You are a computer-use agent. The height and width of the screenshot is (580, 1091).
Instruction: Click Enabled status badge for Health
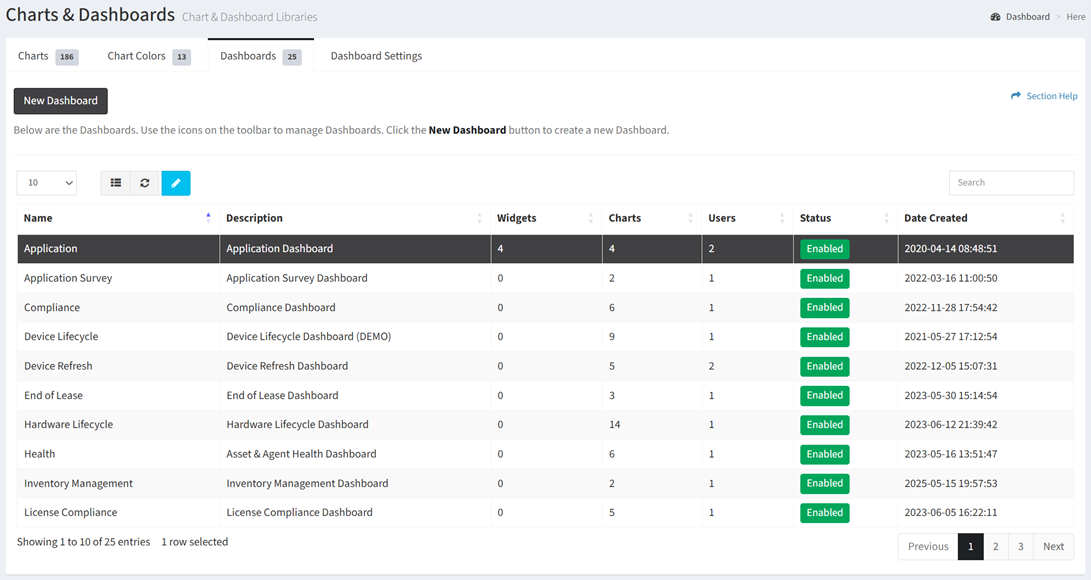(x=825, y=454)
